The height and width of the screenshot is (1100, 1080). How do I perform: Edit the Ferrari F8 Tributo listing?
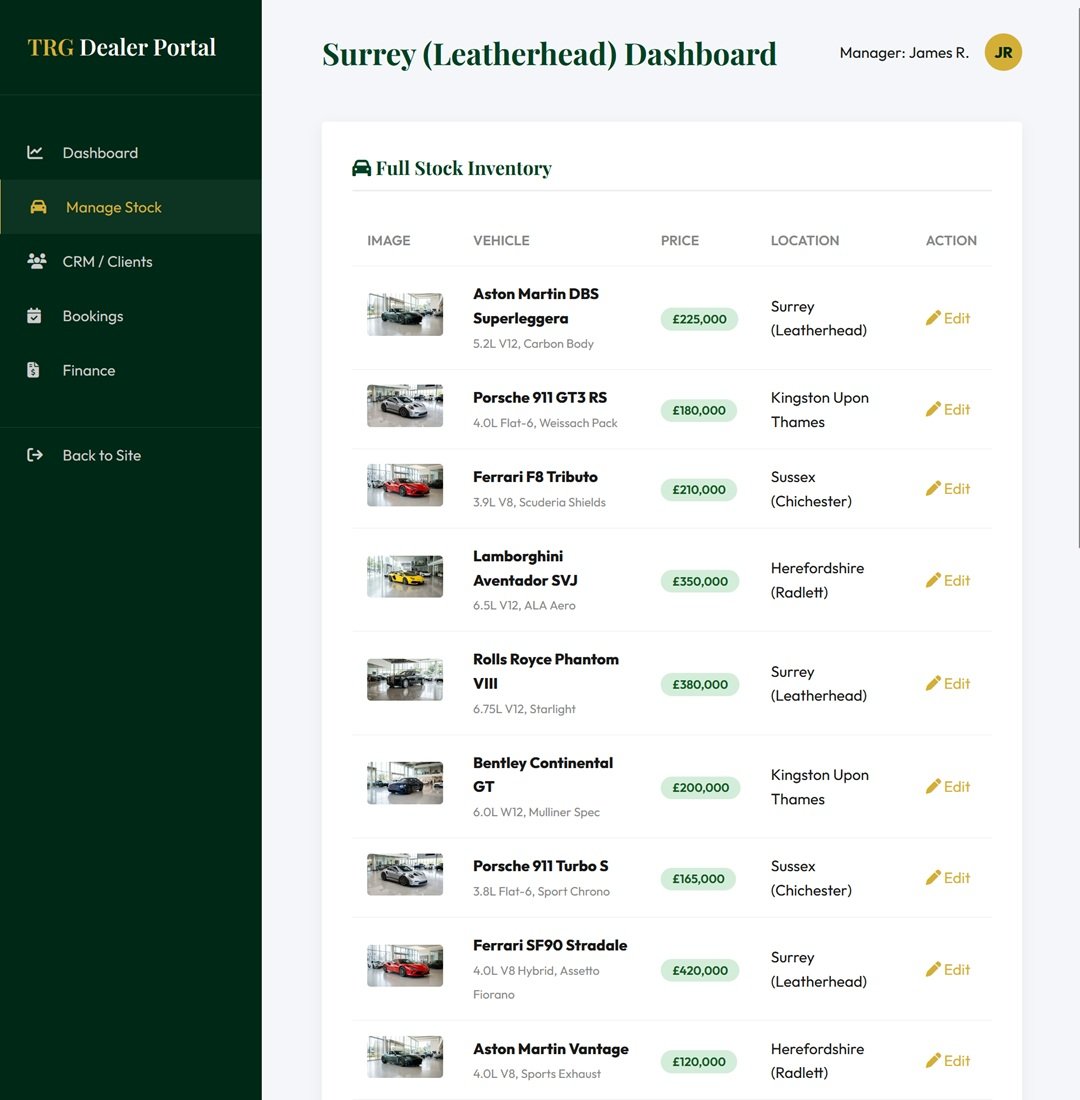(948, 489)
